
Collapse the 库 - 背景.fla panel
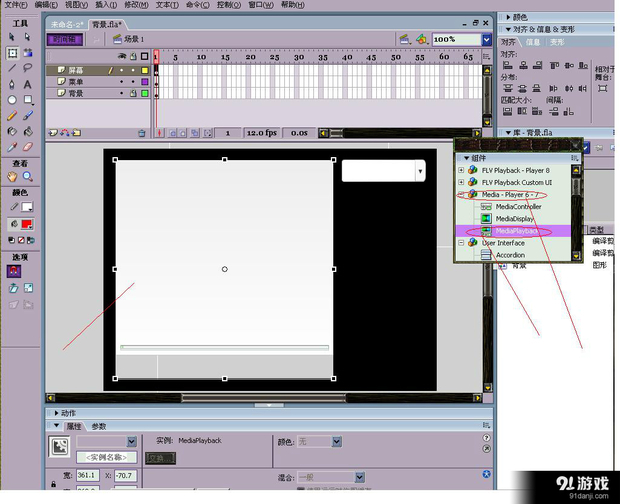(x=508, y=132)
